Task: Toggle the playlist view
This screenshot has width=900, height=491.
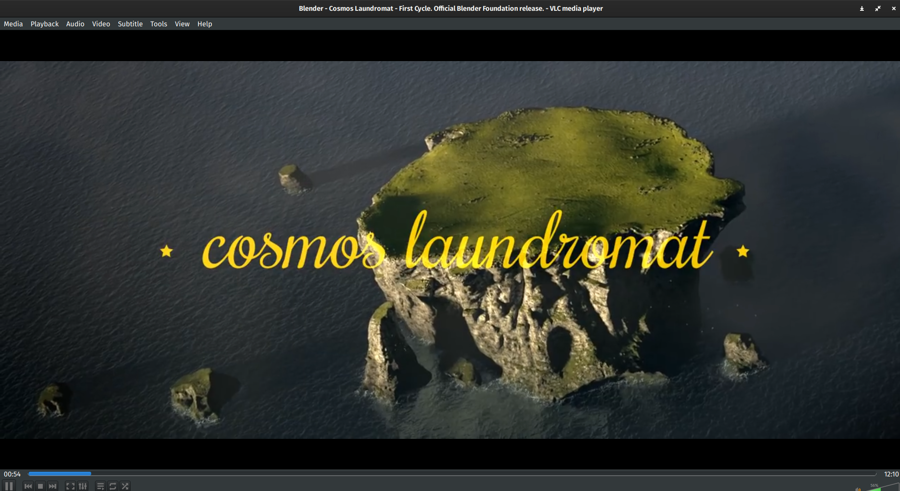Action: (x=100, y=486)
